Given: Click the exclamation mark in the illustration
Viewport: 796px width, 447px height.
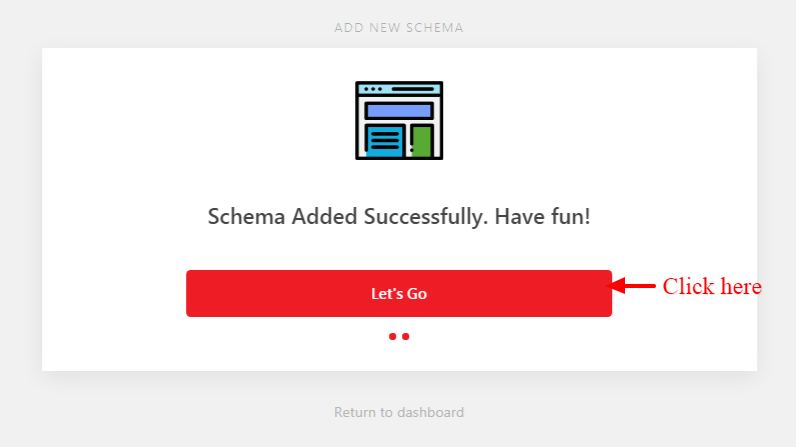Looking at the screenshot, I should 411,141.
